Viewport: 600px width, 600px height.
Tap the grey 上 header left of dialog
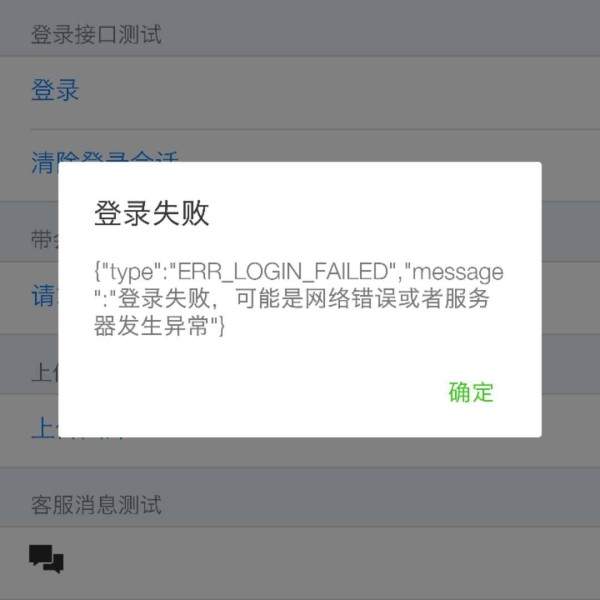pyautogui.click(x=45, y=373)
